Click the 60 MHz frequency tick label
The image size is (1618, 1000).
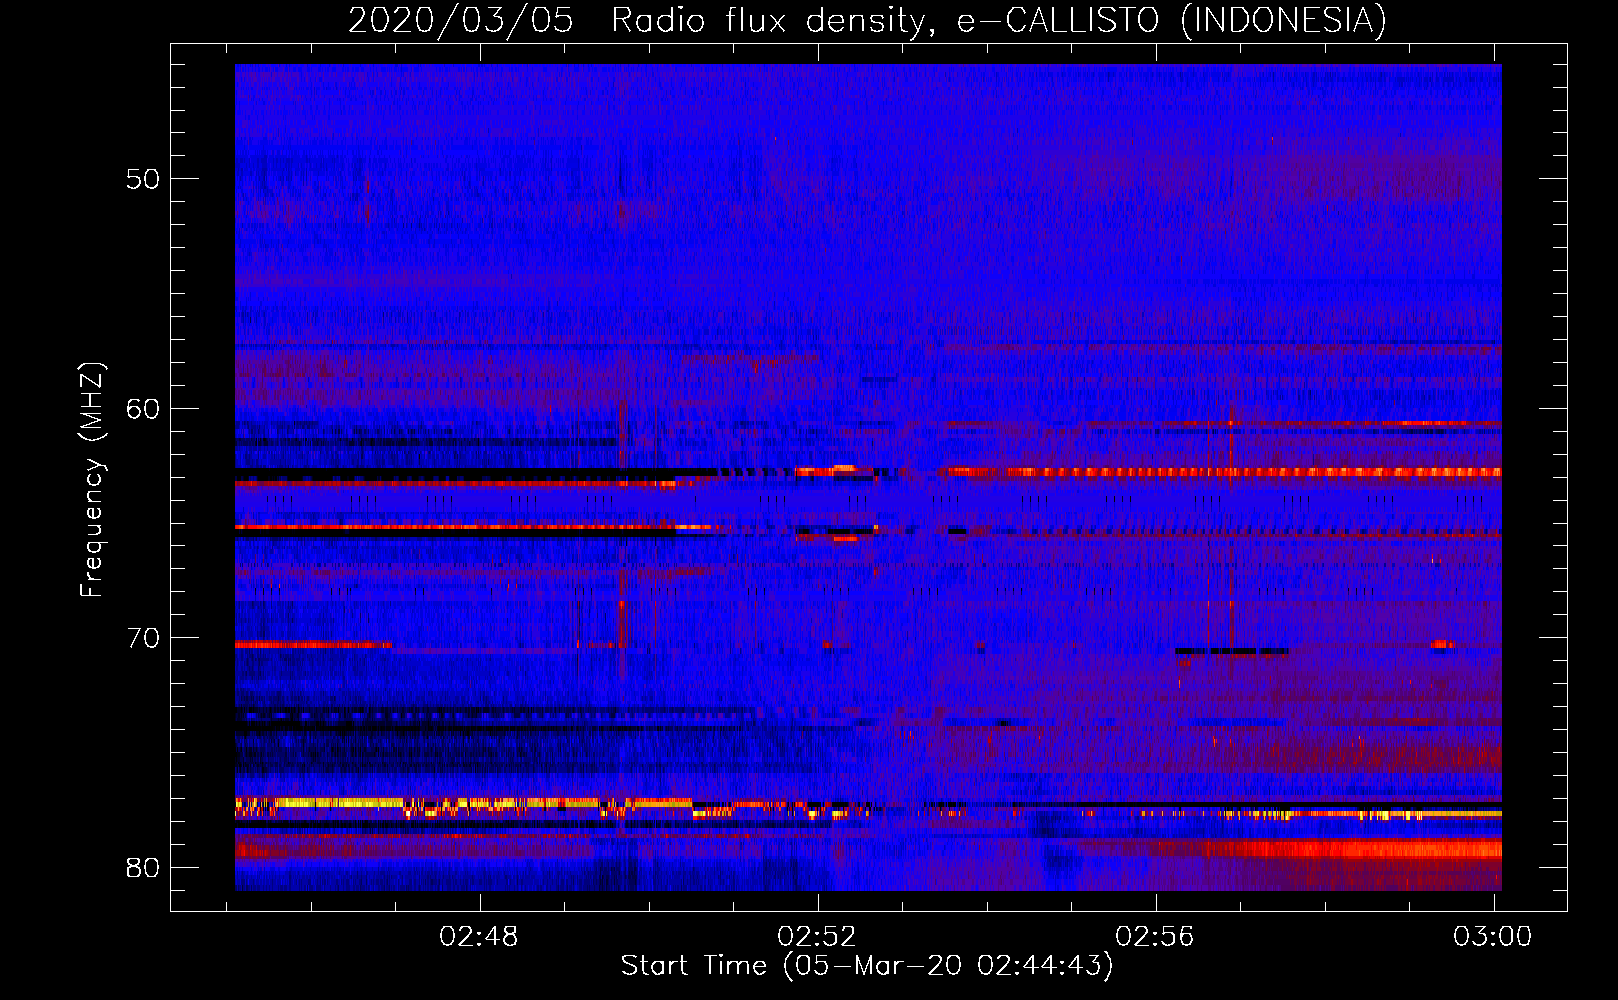tap(143, 408)
